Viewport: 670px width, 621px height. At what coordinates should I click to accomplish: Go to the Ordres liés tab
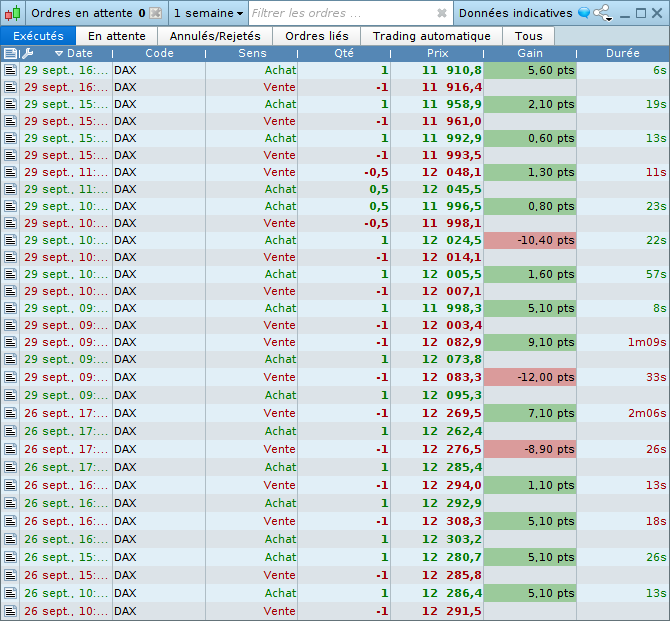pyautogui.click(x=317, y=36)
